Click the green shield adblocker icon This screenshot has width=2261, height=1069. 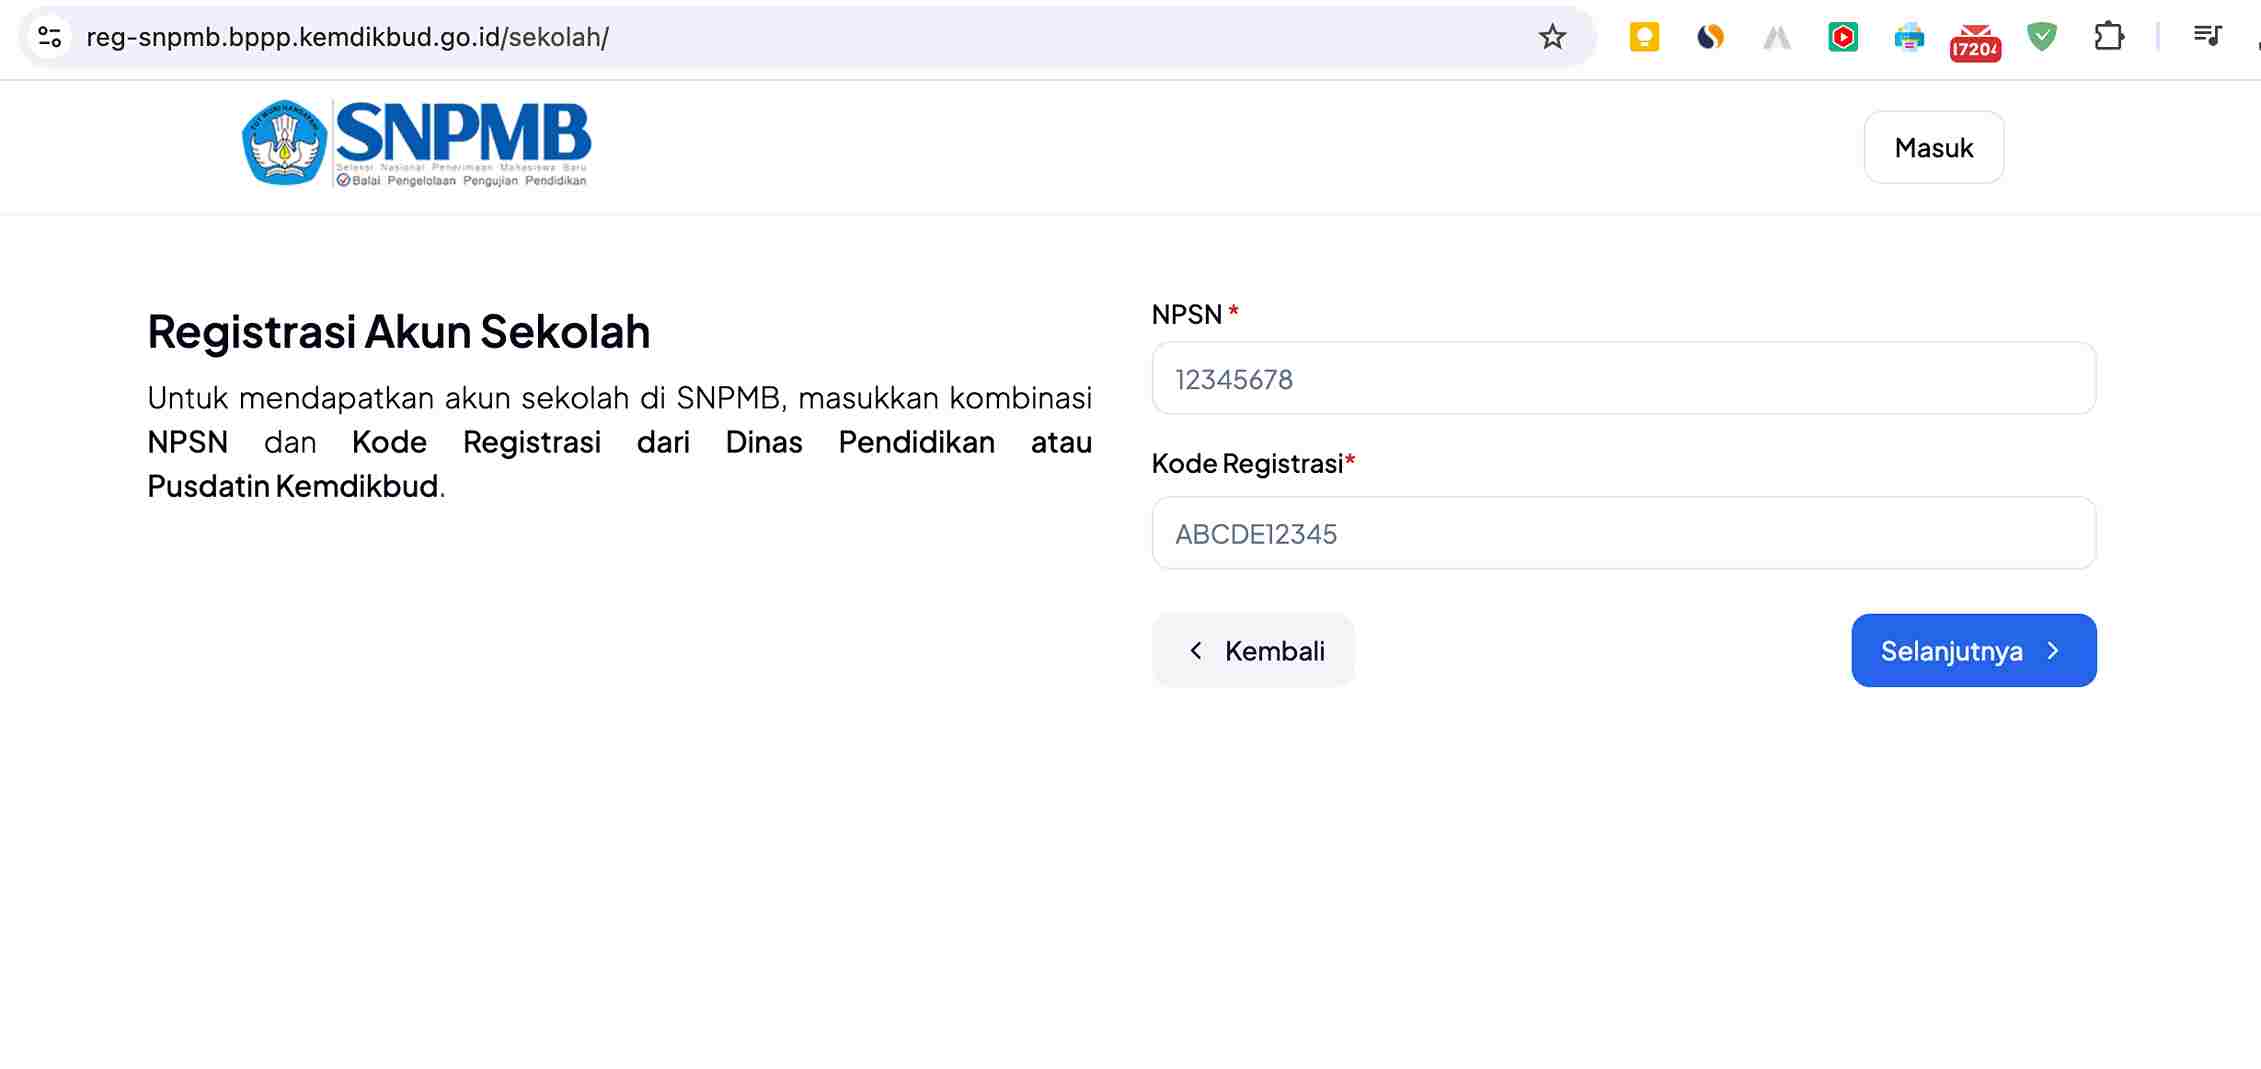(2042, 37)
